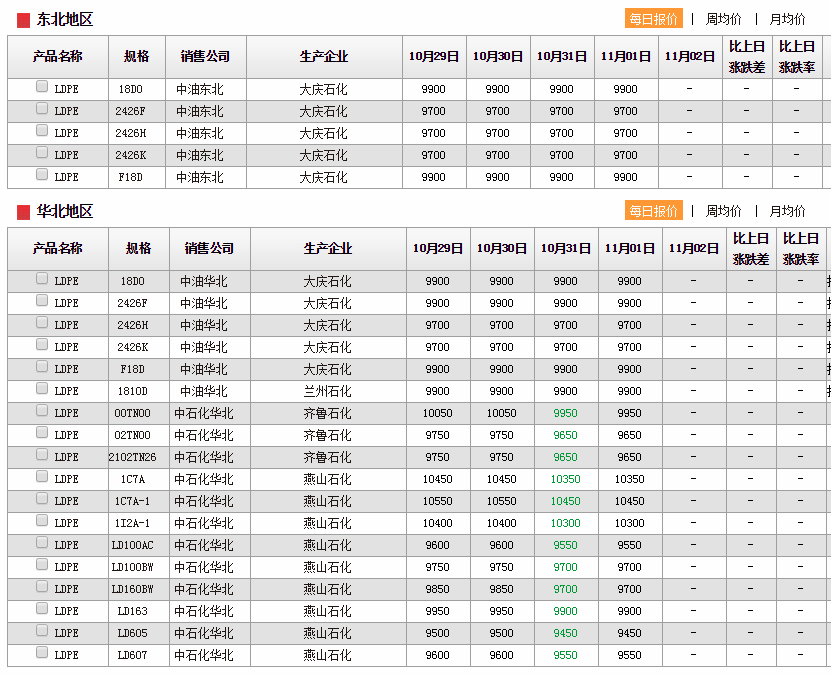This screenshot has height=674, width=831.
Task: Click the 生产企业 header in 华北地区 table
Action: (328, 249)
